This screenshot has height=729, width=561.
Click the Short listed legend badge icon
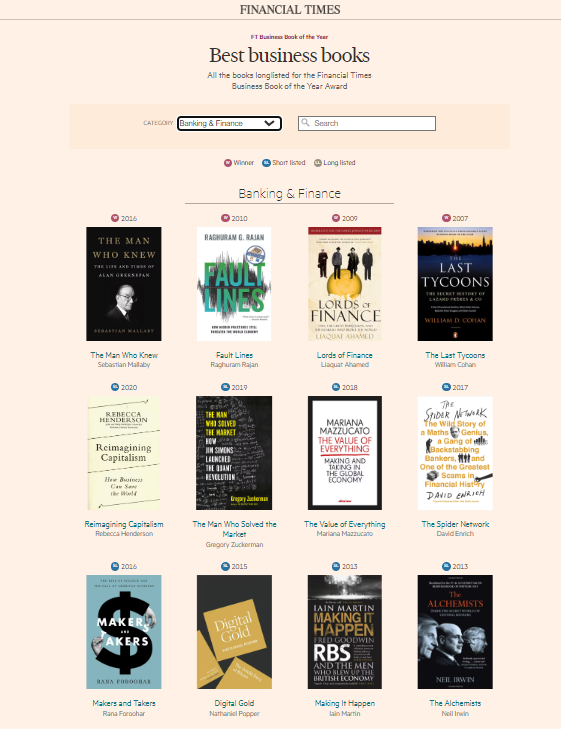click(266, 163)
